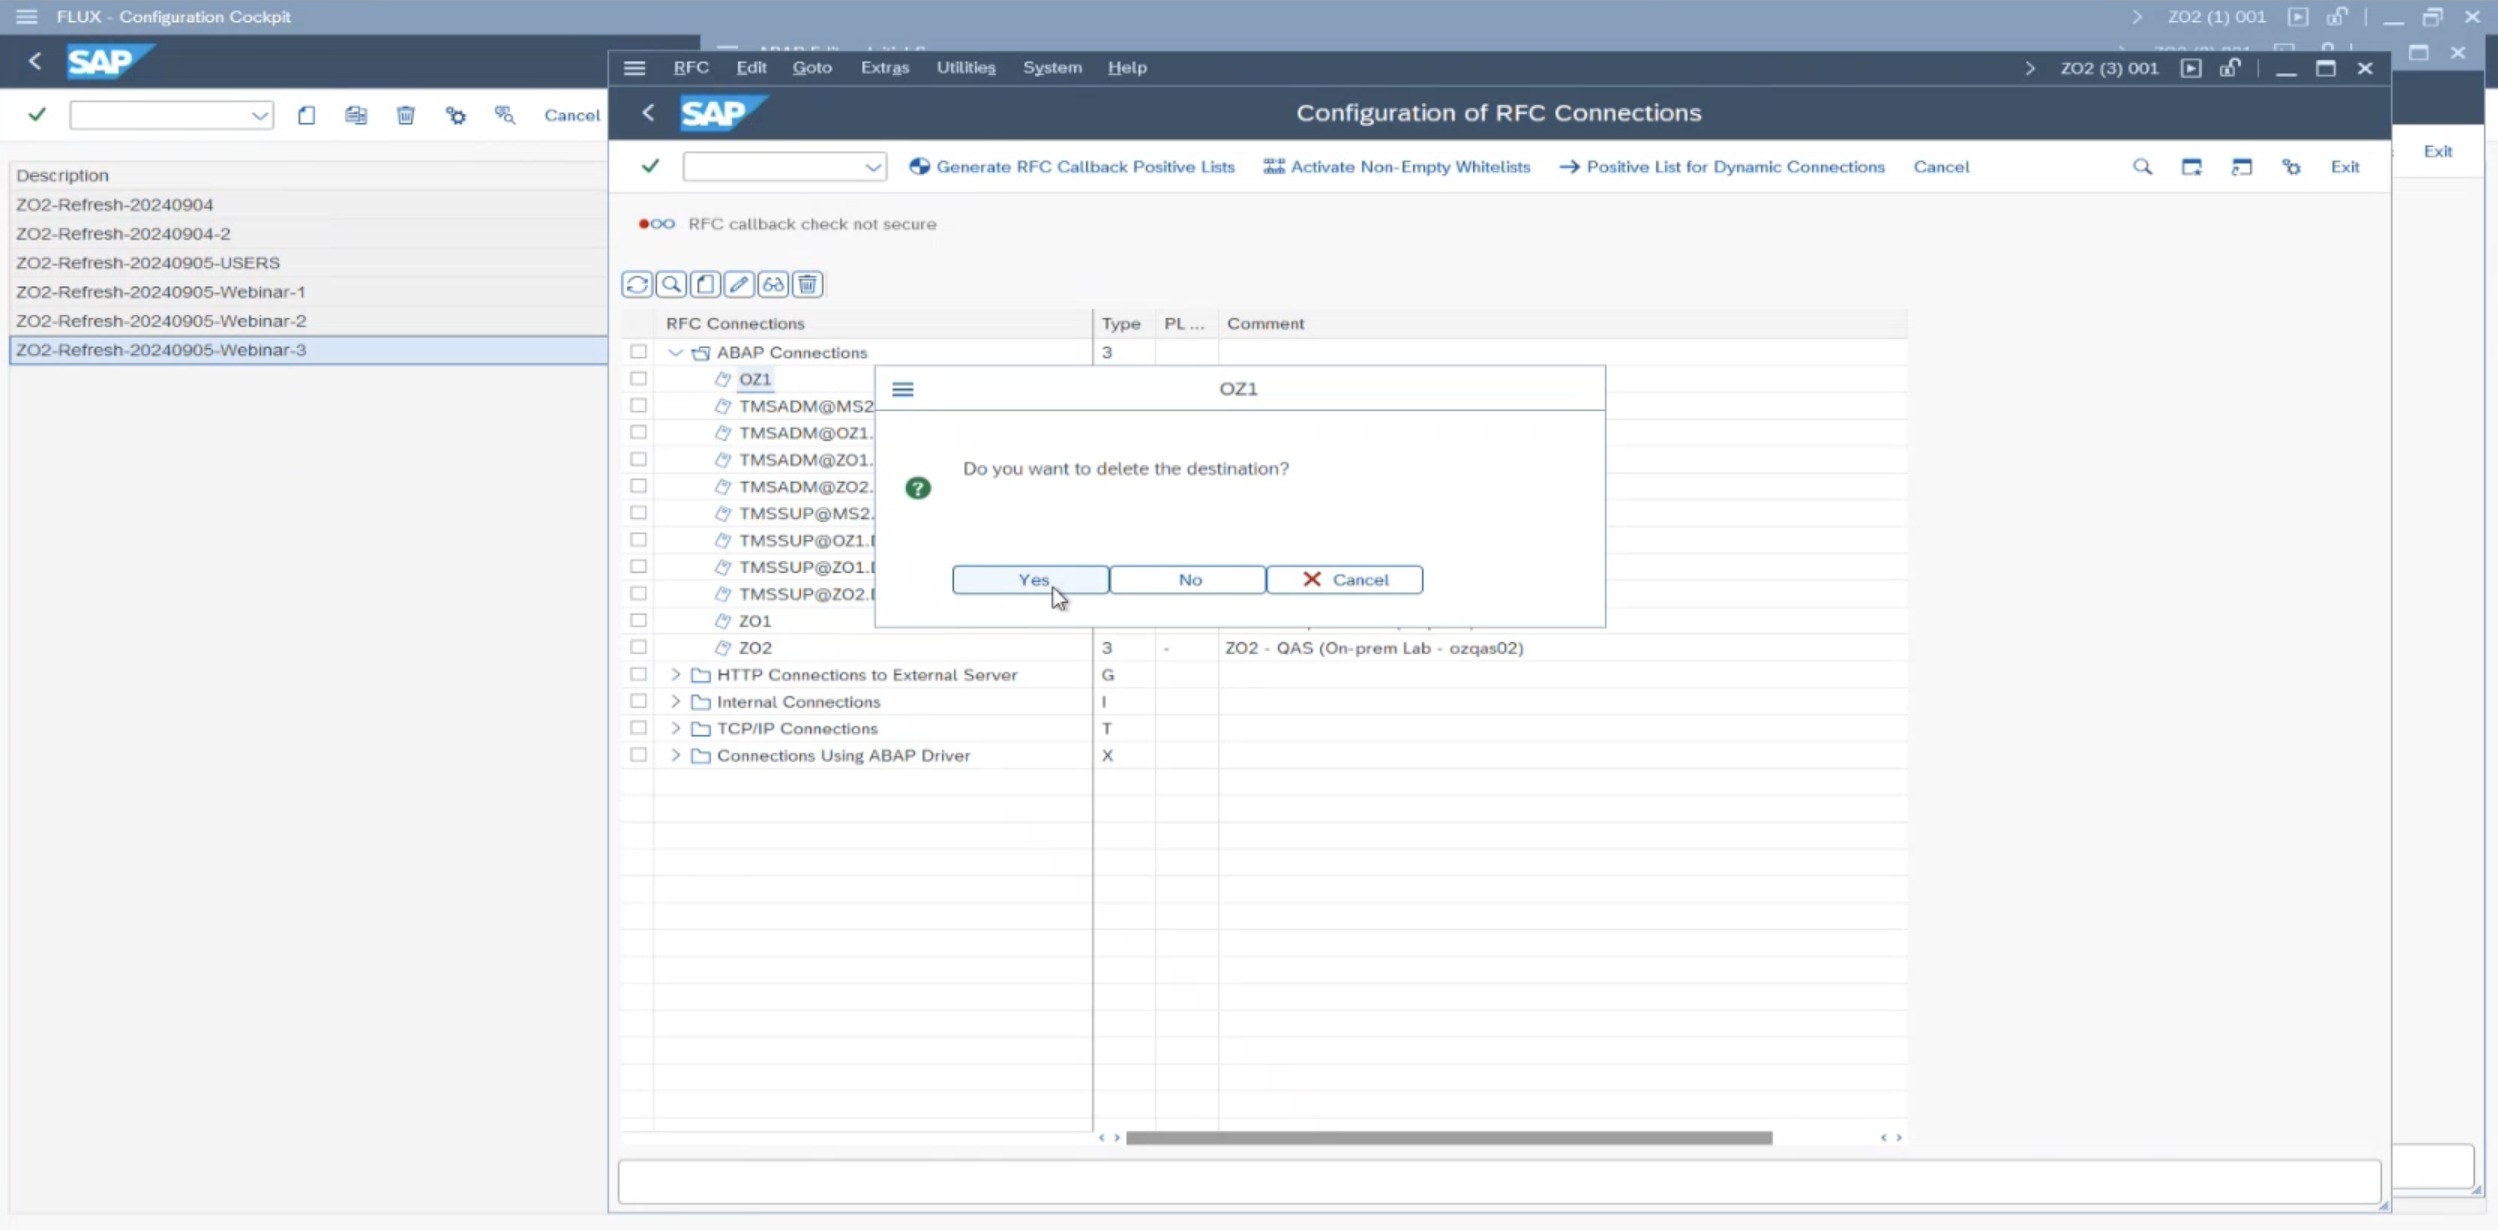The width and height of the screenshot is (2498, 1230).
Task: Open the Edit menu
Action: 751,67
